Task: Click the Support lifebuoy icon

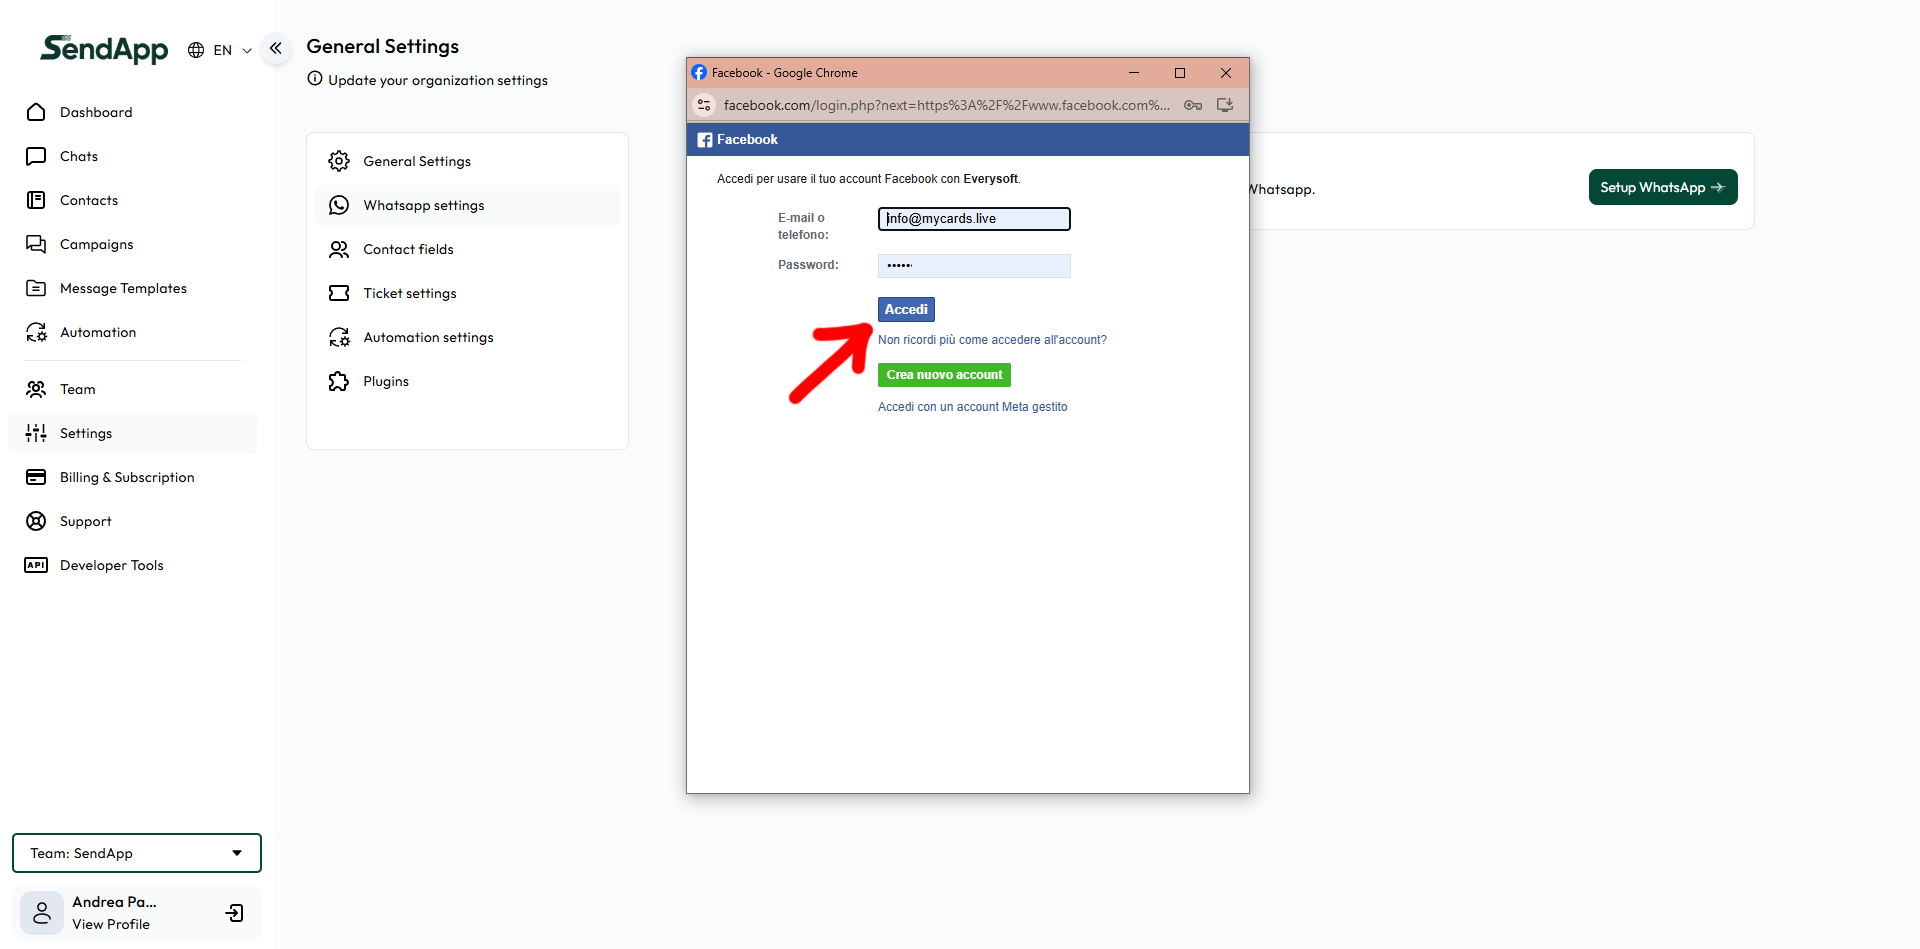Action: point(36,521)
